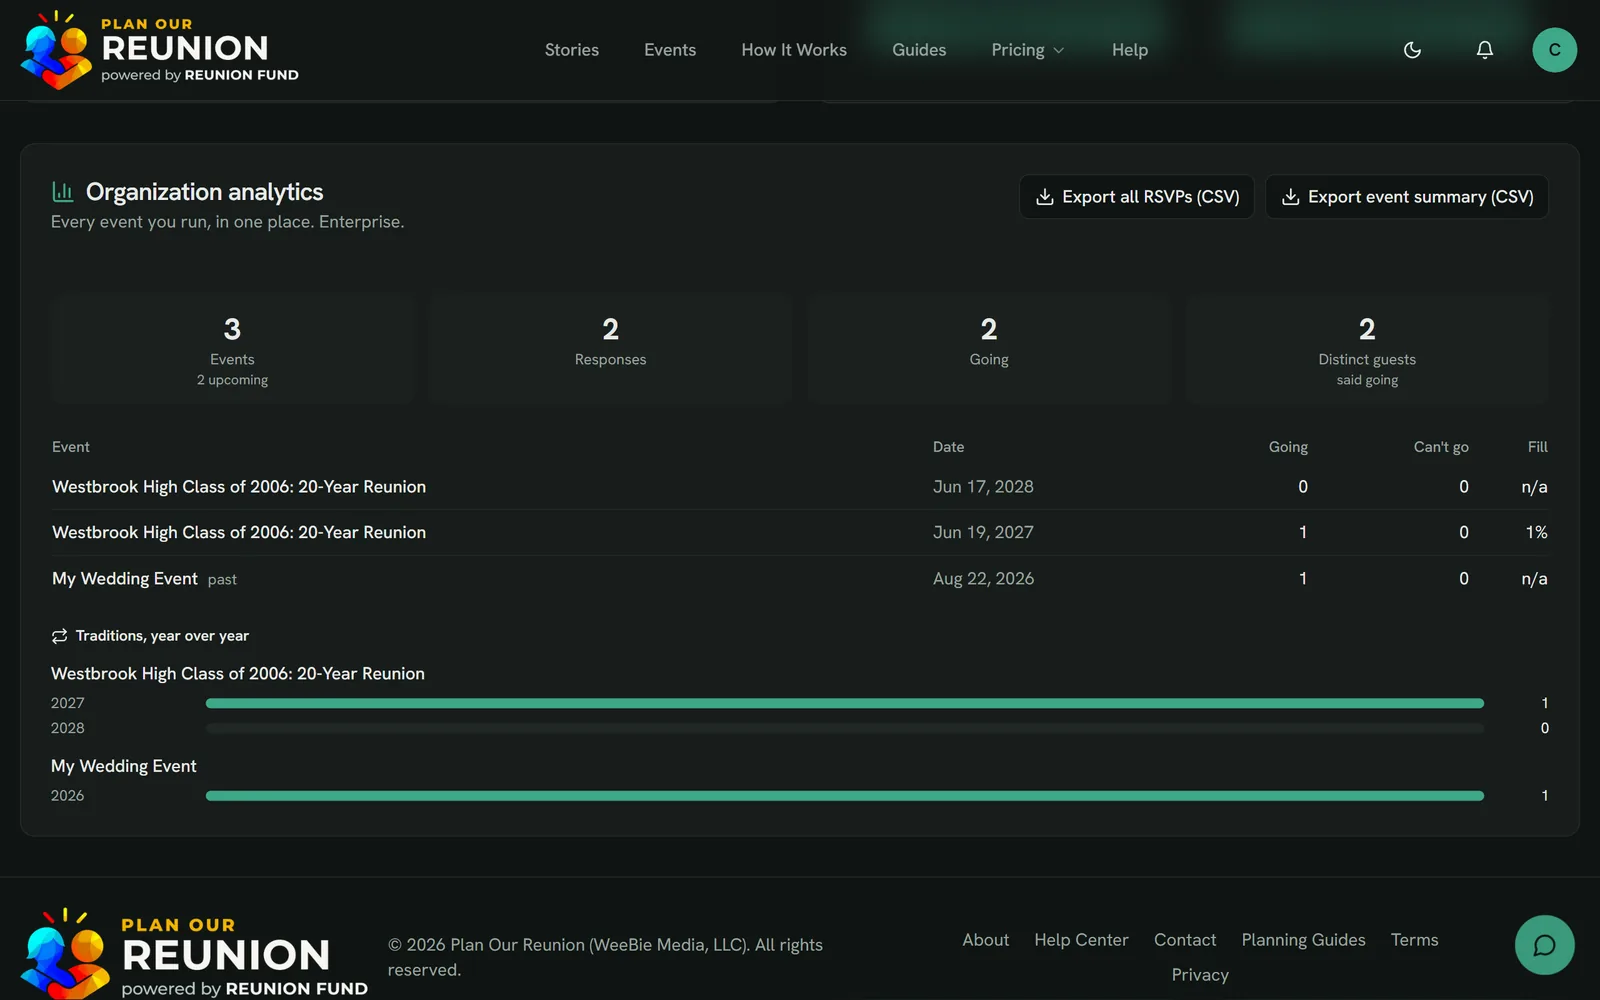
Task: Click the 2026 My Wedding Event progress bar
Action: point(845,796)
